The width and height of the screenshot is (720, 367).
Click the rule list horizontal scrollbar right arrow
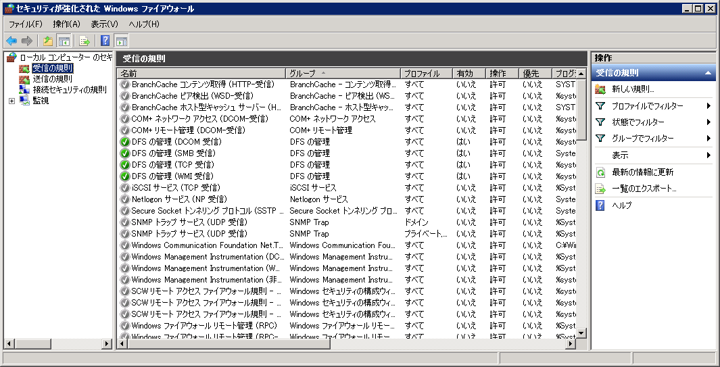tap(571, 344)
